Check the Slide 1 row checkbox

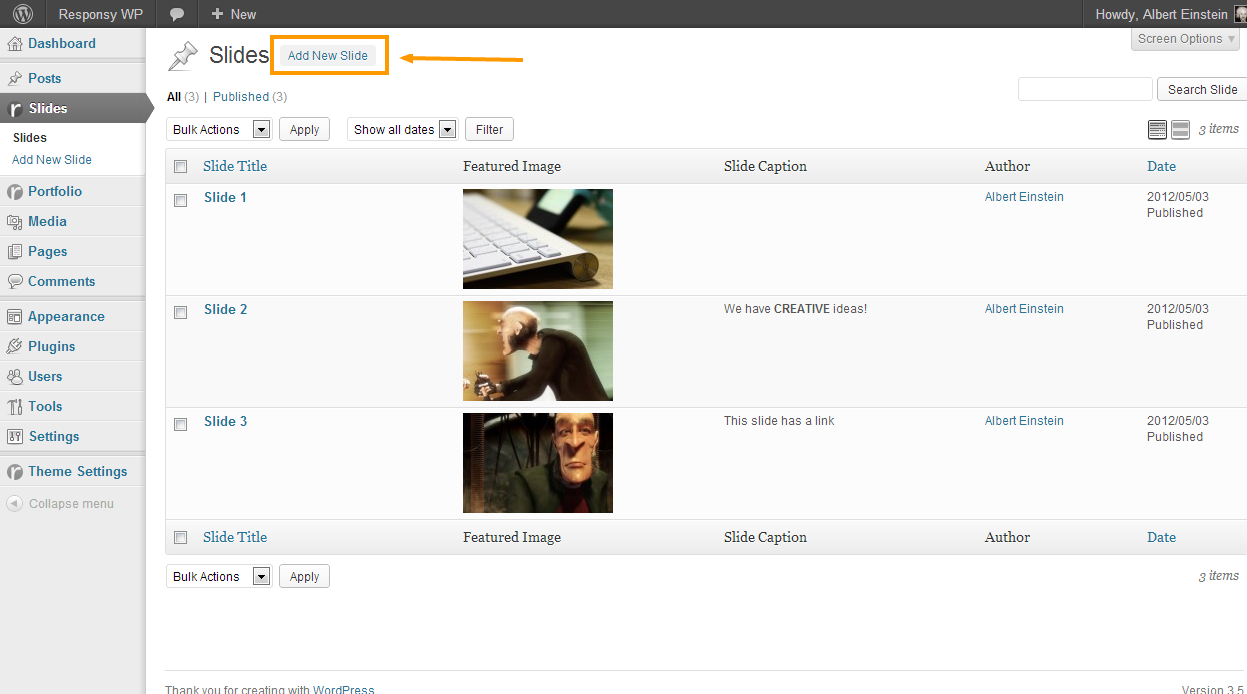(181, 200)
